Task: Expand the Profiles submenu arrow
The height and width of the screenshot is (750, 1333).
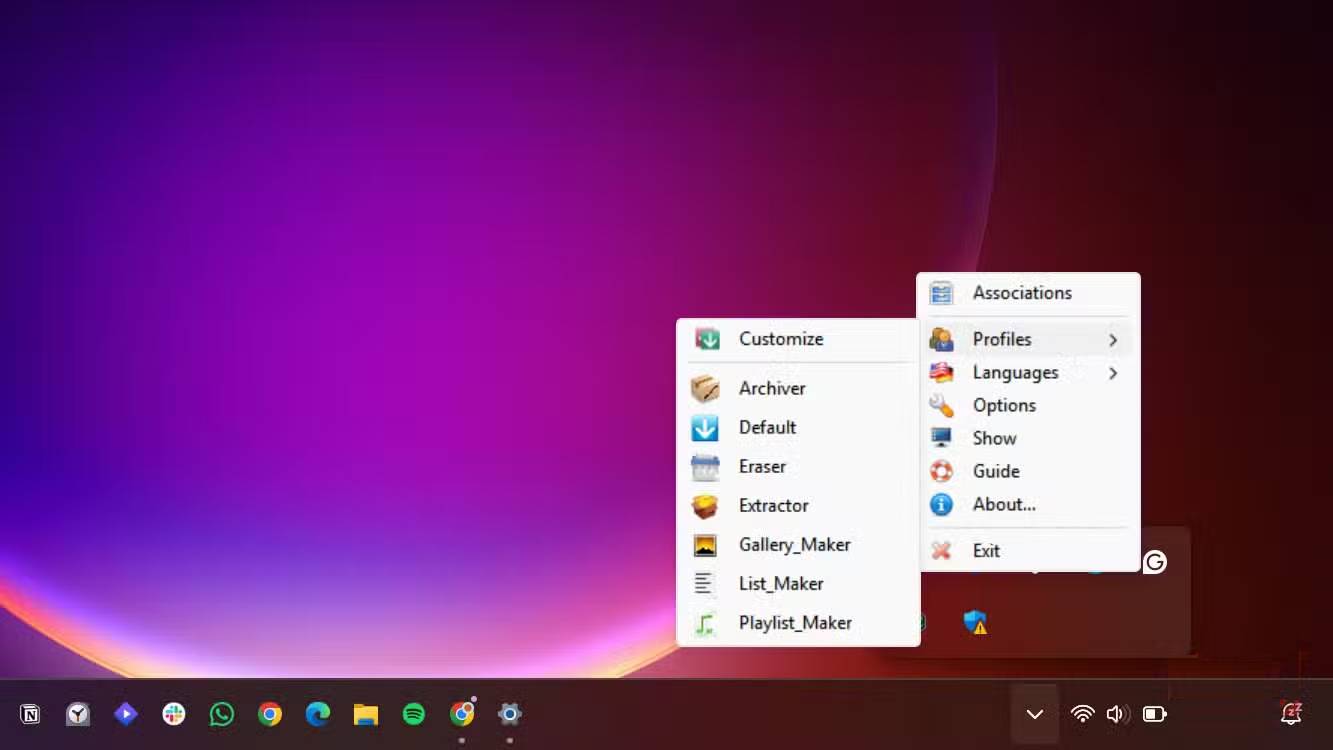Action: [1112, 340]
